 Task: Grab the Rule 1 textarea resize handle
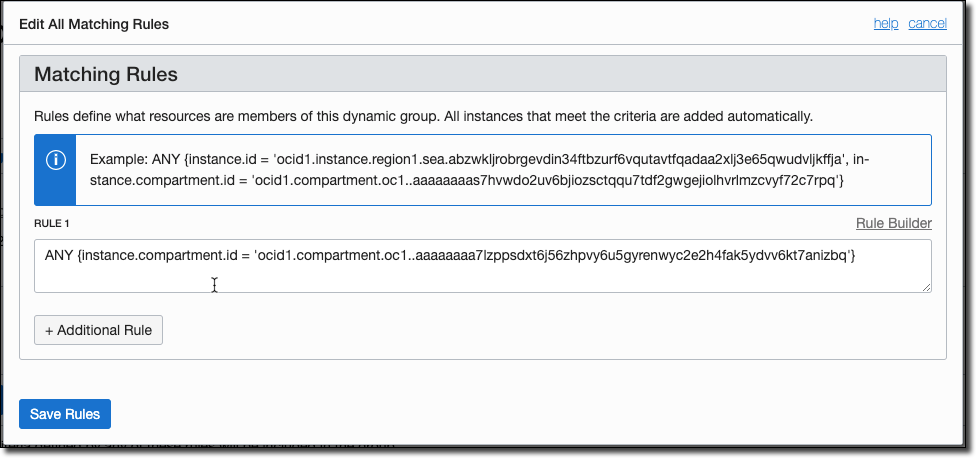pos(926,287)
